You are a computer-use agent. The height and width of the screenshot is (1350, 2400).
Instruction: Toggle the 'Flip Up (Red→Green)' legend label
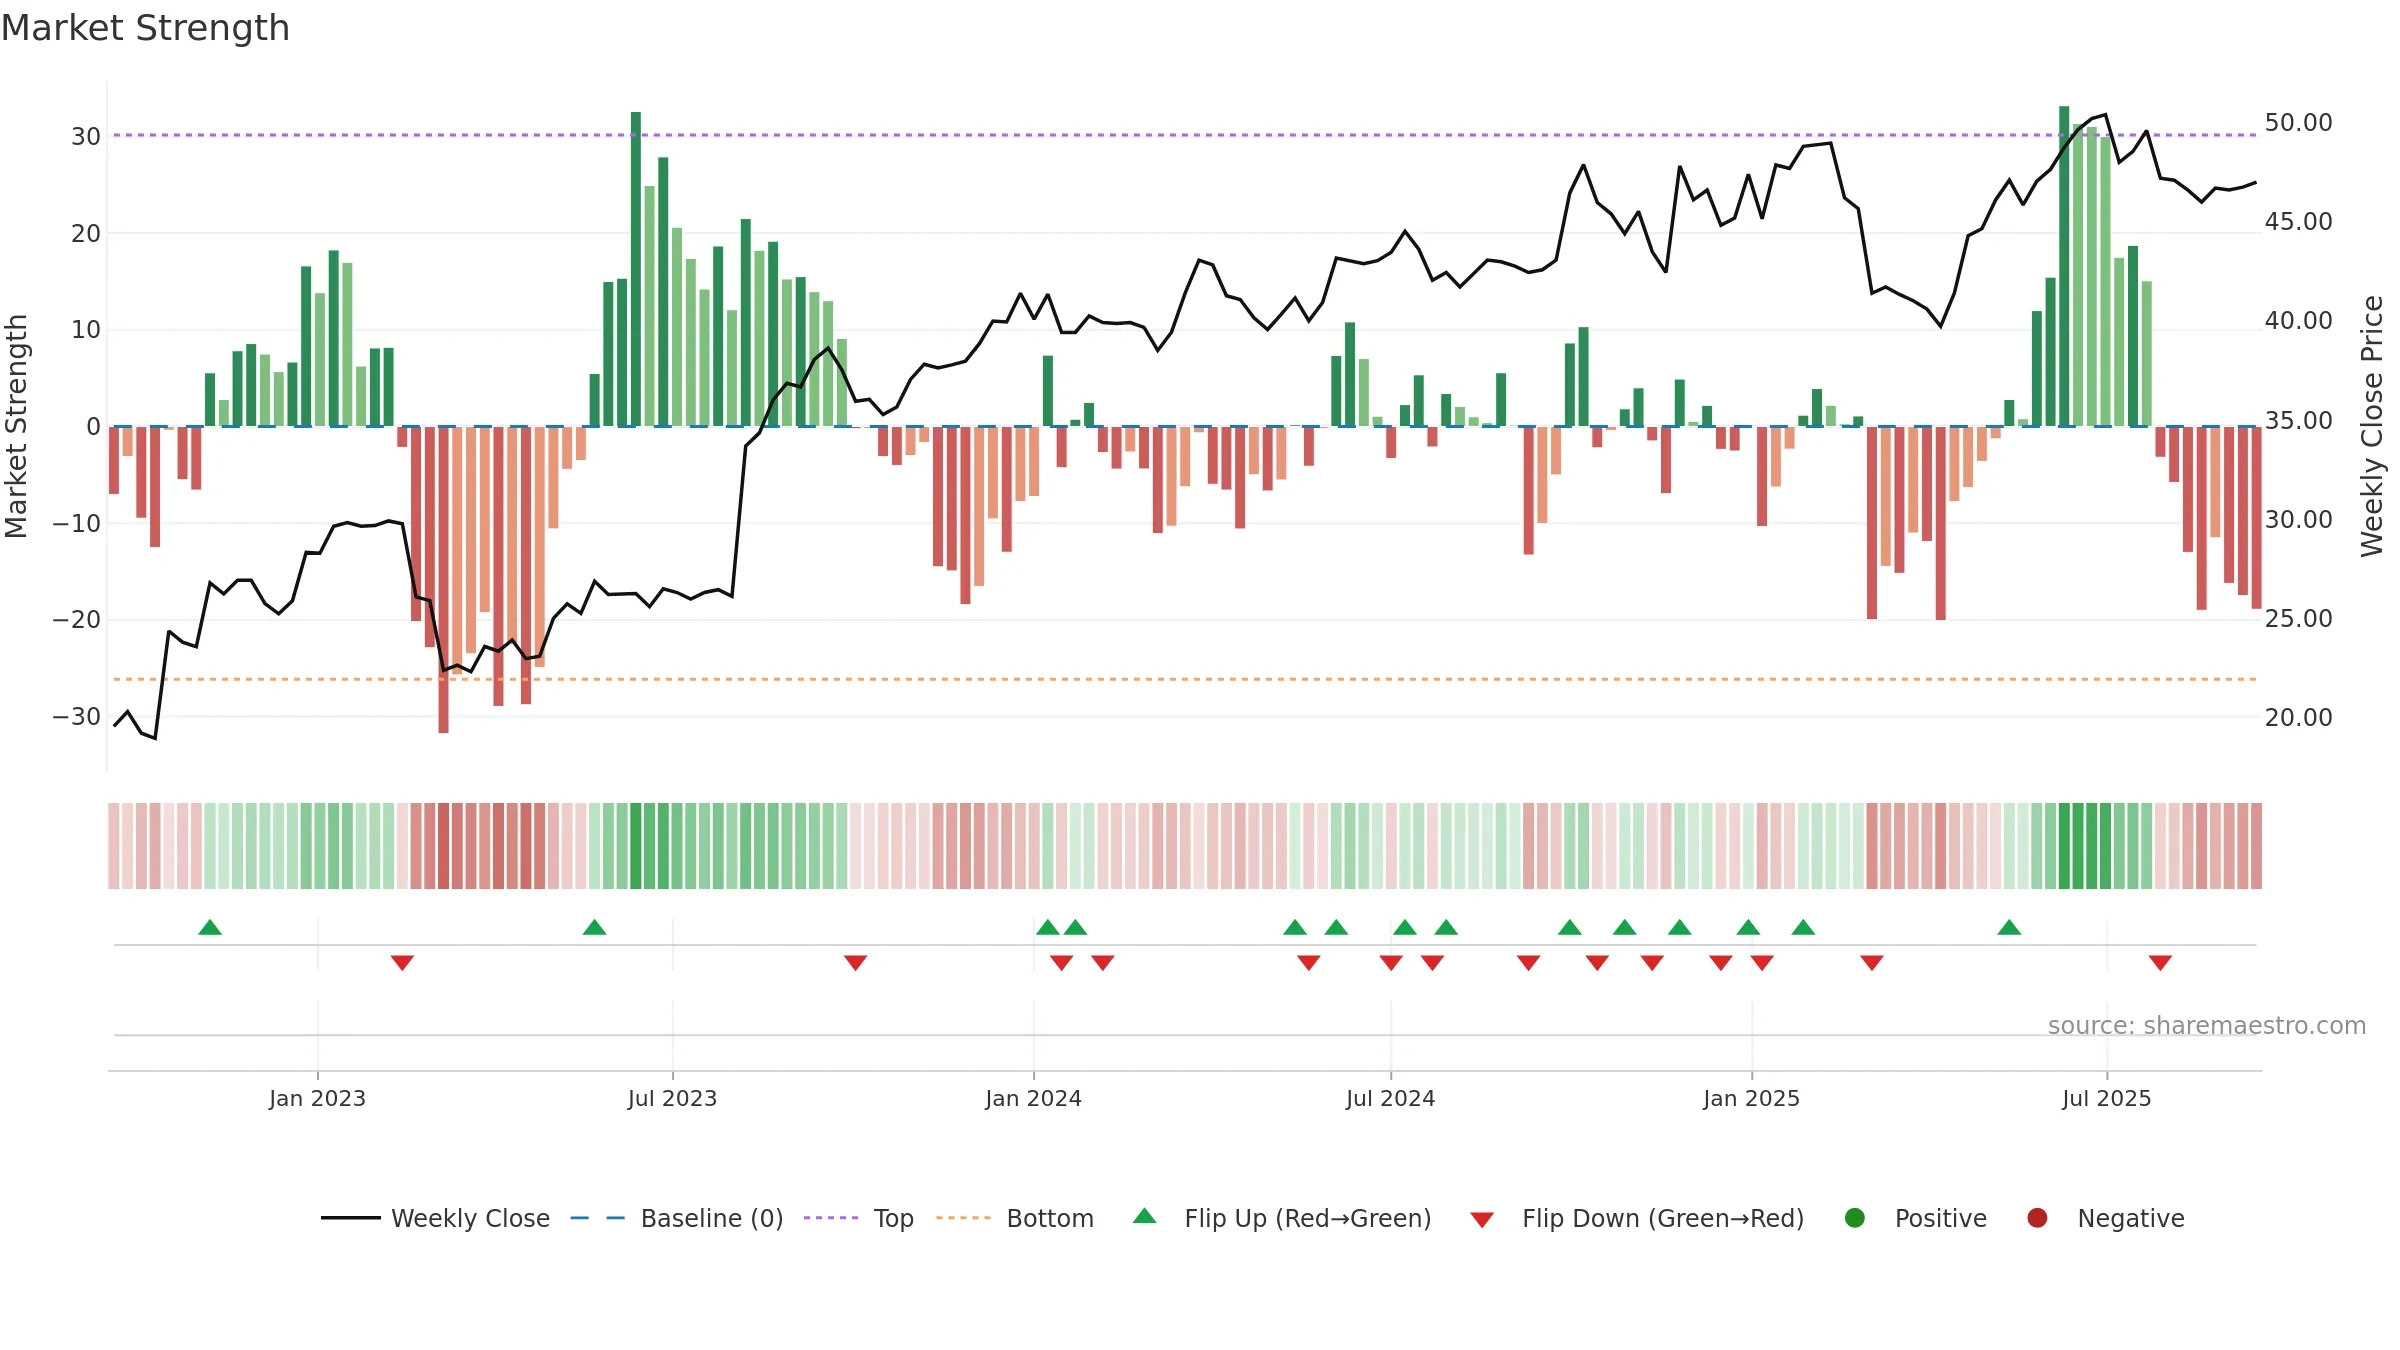(1308, 1219)
